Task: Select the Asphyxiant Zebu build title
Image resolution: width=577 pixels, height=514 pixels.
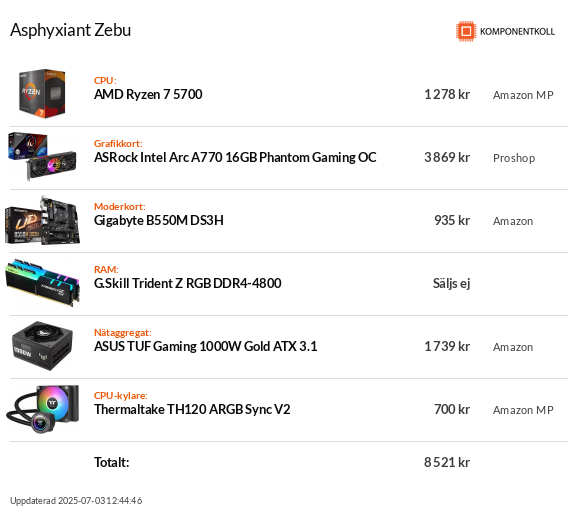Action: pyautogui.click(x=70, y=30)
